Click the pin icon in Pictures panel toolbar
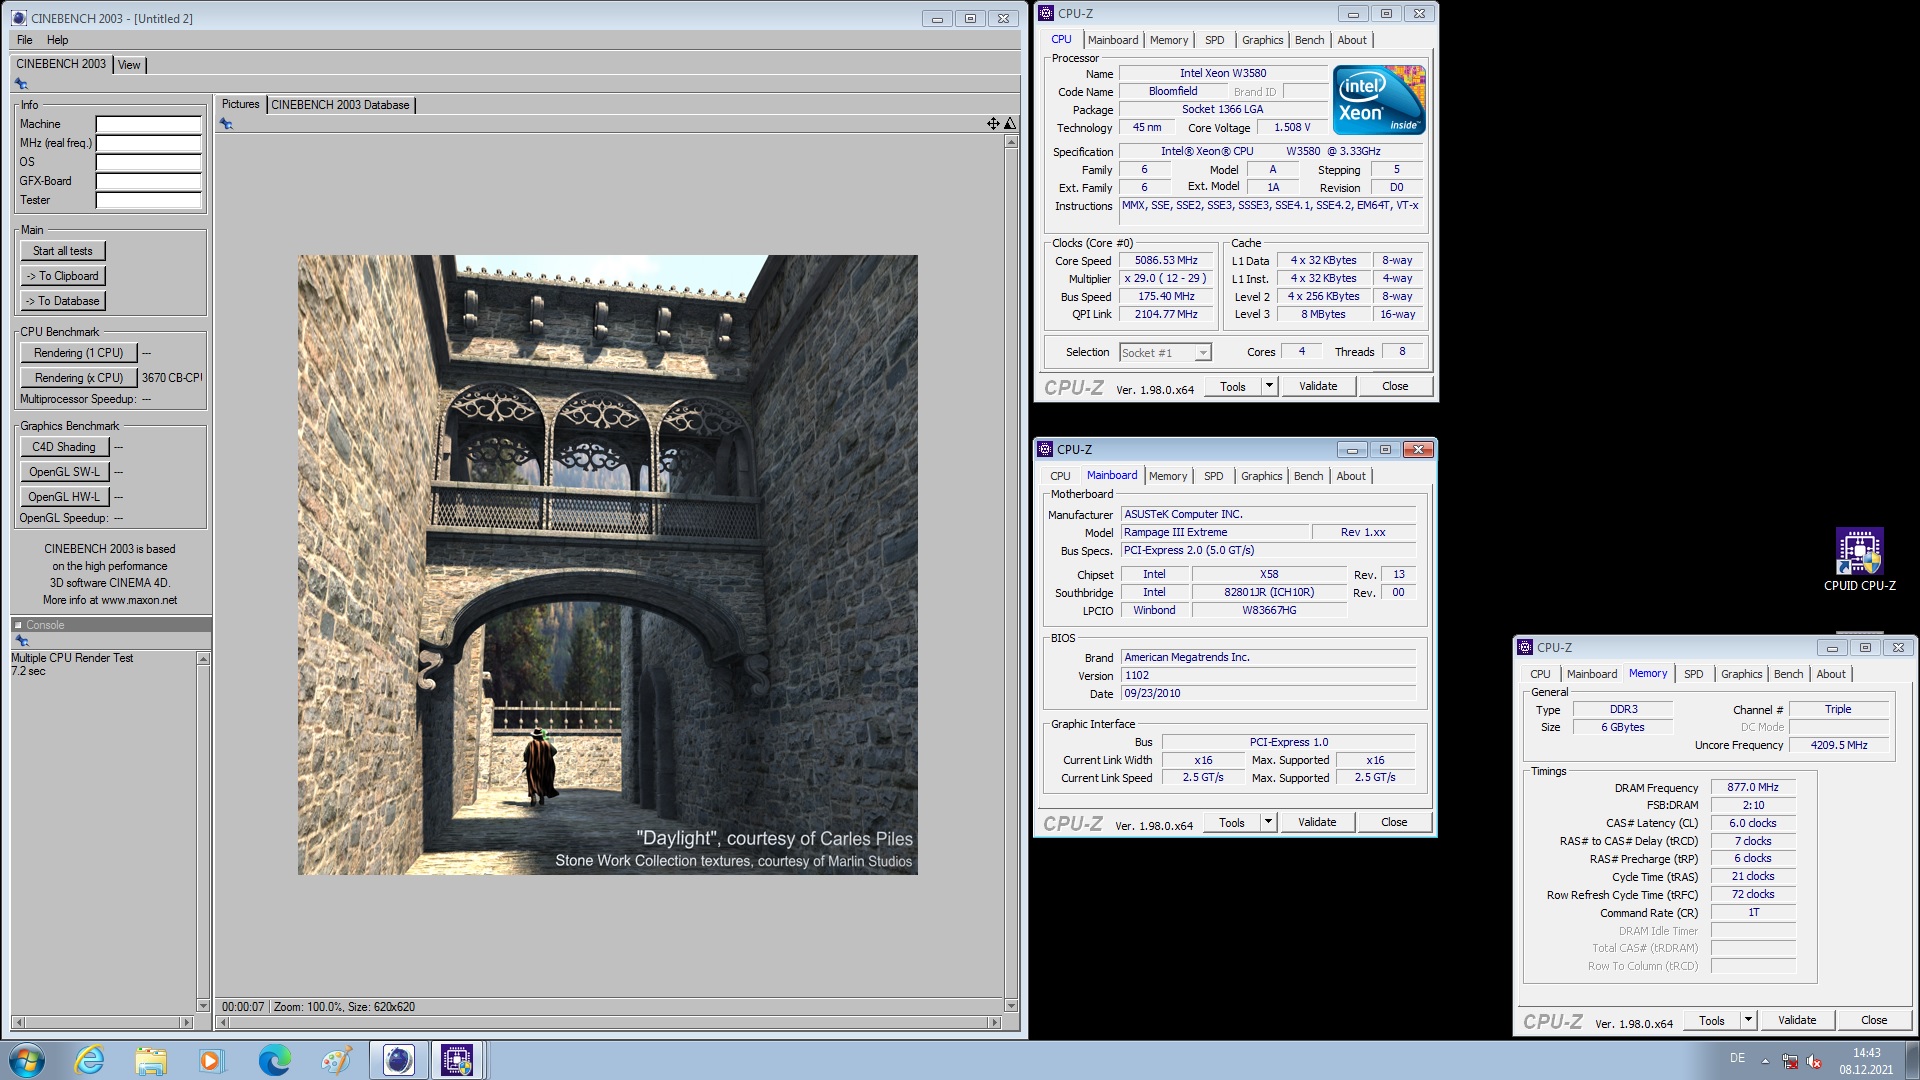Screen dimensions: 1920x1080 pos(227,124)
